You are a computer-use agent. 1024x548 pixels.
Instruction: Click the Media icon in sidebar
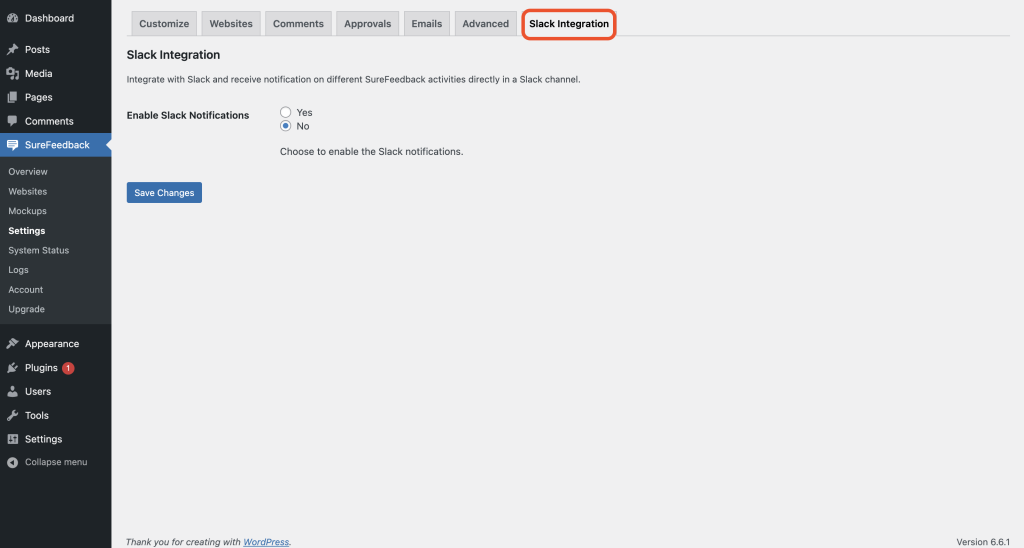tap(12, 74)
